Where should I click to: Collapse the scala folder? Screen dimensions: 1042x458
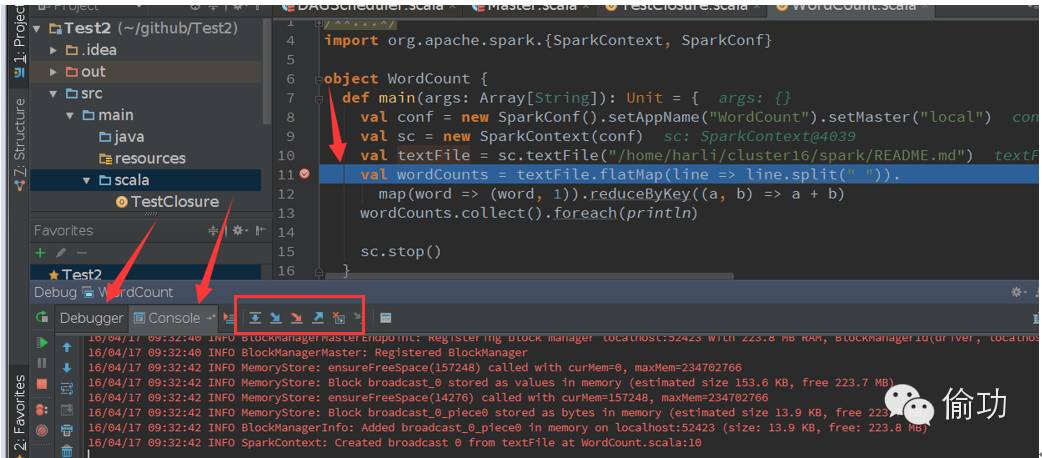tap(86, 180)
